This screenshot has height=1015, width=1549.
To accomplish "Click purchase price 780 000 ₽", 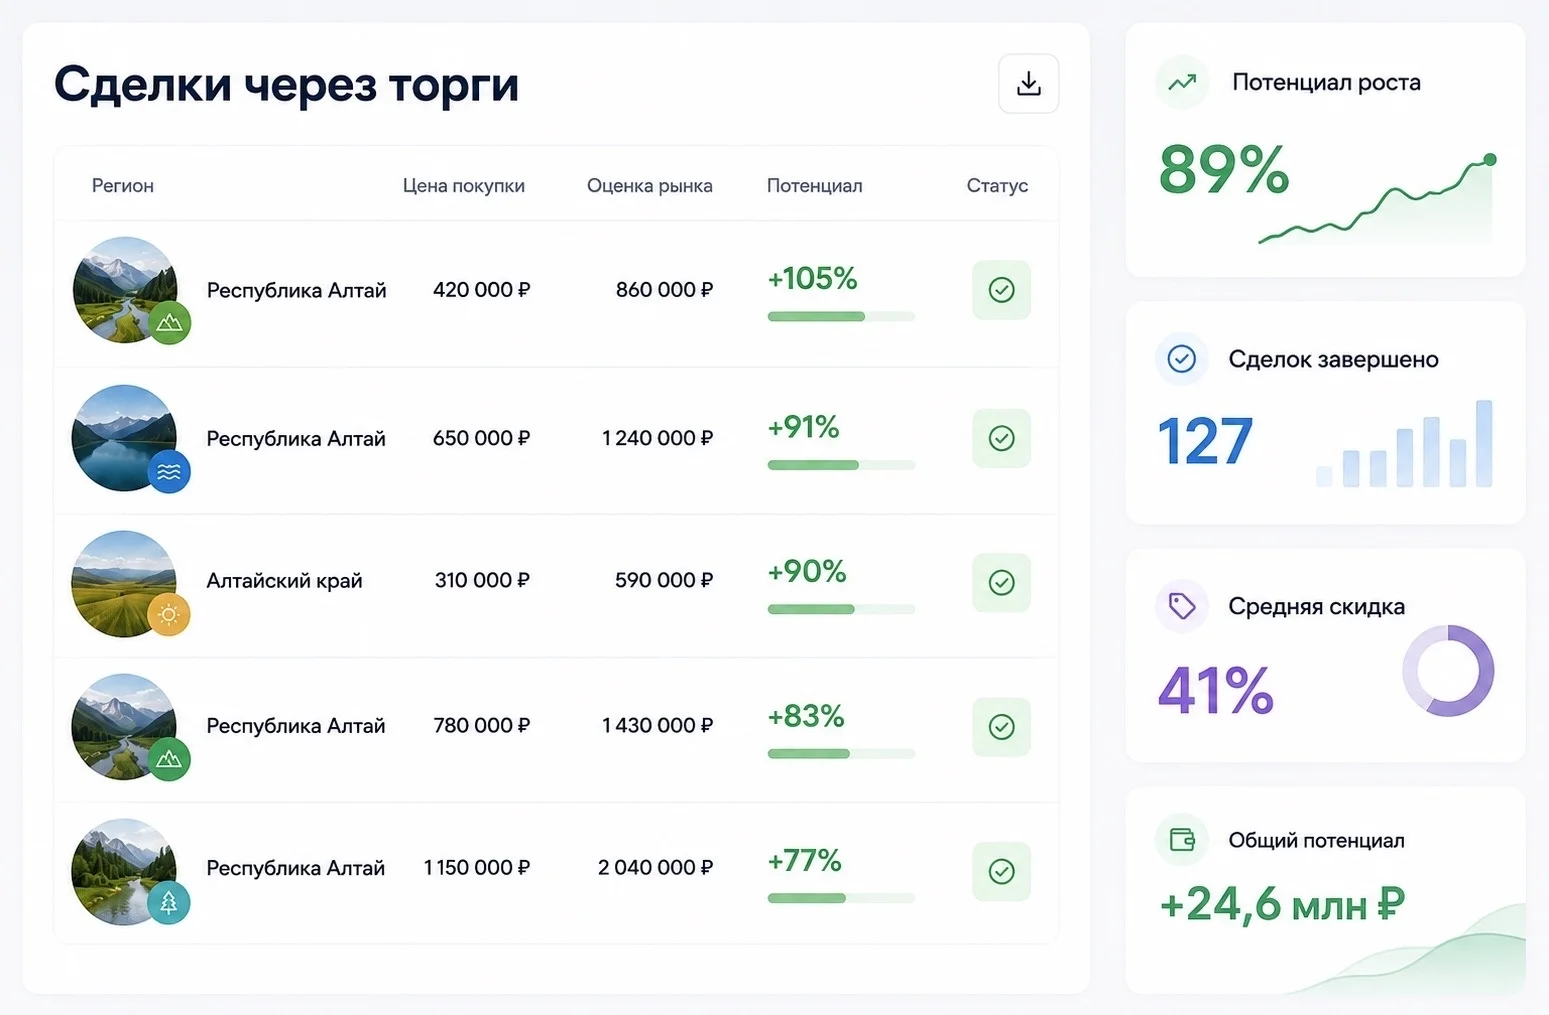I will 481,725.
